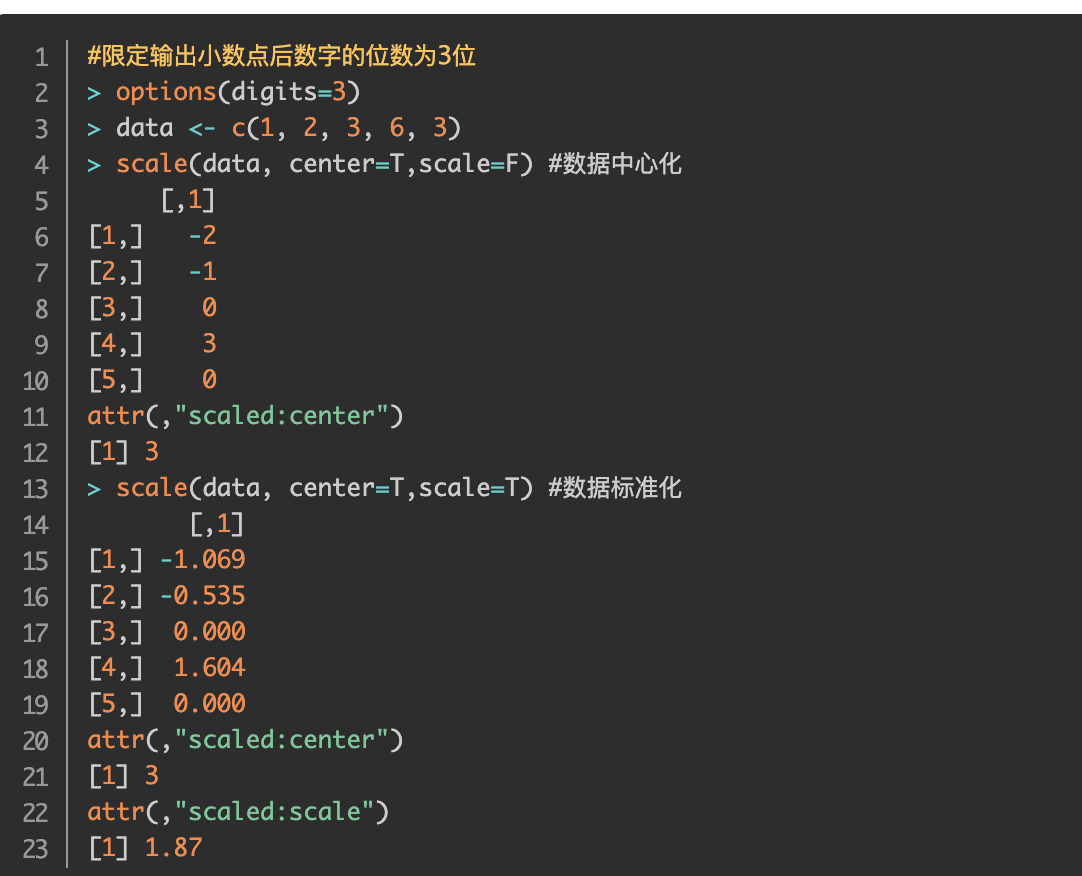Click the scale call with scale=T

(x=324, y=488)
